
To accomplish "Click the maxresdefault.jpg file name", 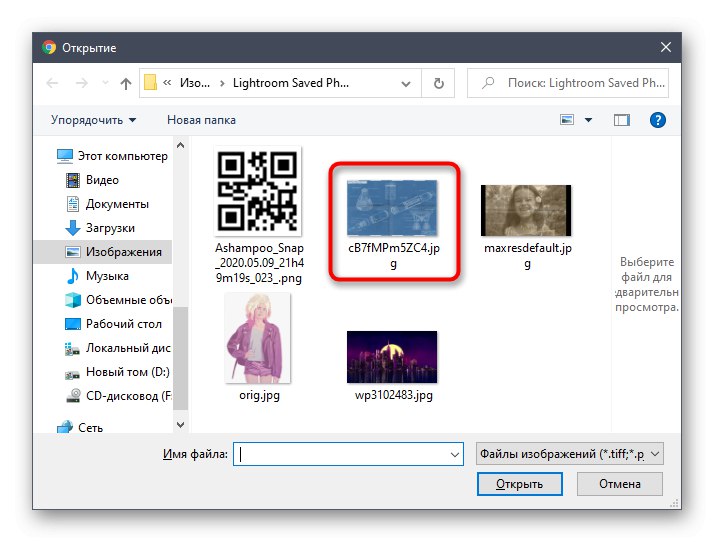I will (x=527, y=256).
